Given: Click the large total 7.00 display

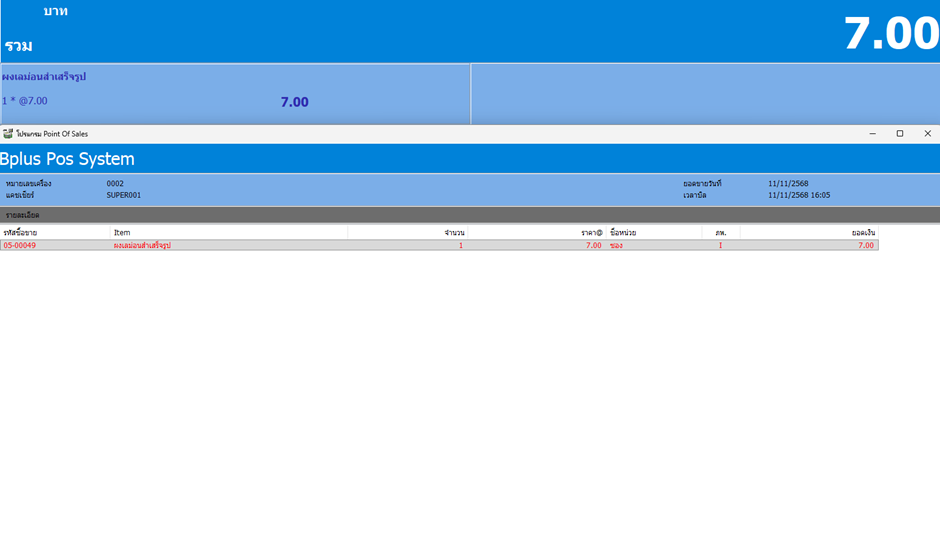Looking at the screenshot, I should pos(890,34).
